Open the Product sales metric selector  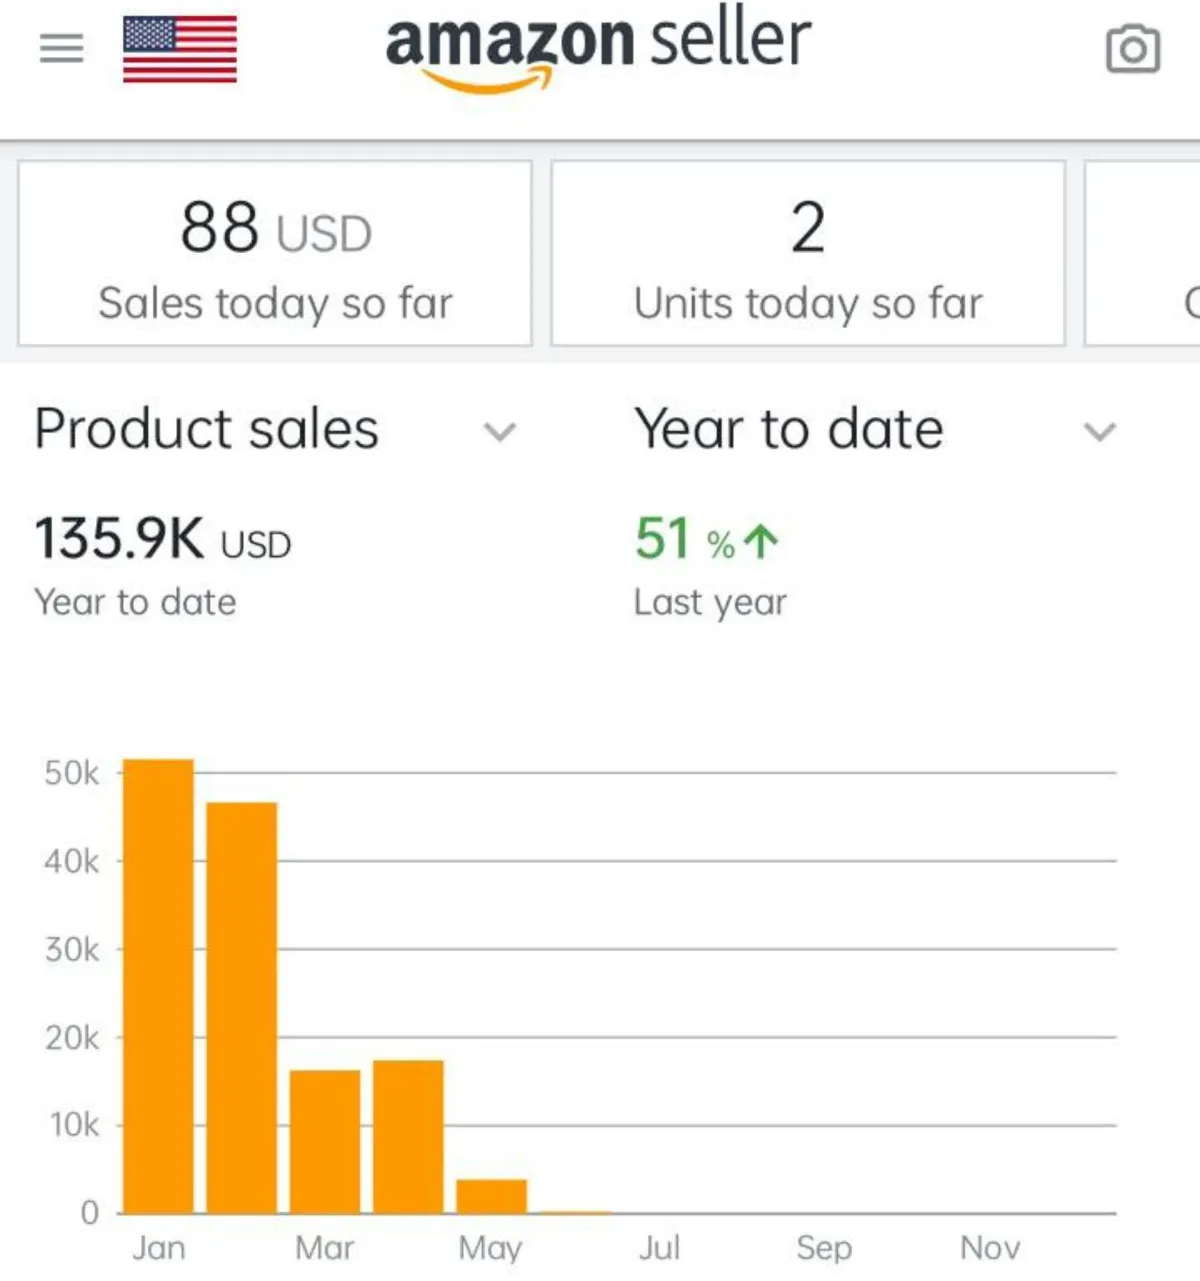click(207, 430)
